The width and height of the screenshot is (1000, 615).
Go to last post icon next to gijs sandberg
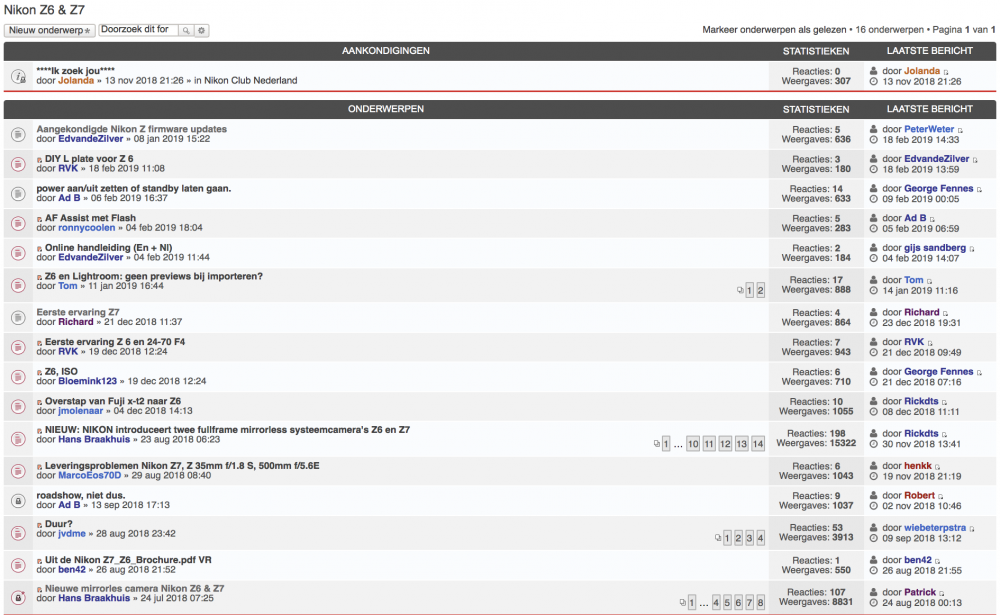(972, 249)
